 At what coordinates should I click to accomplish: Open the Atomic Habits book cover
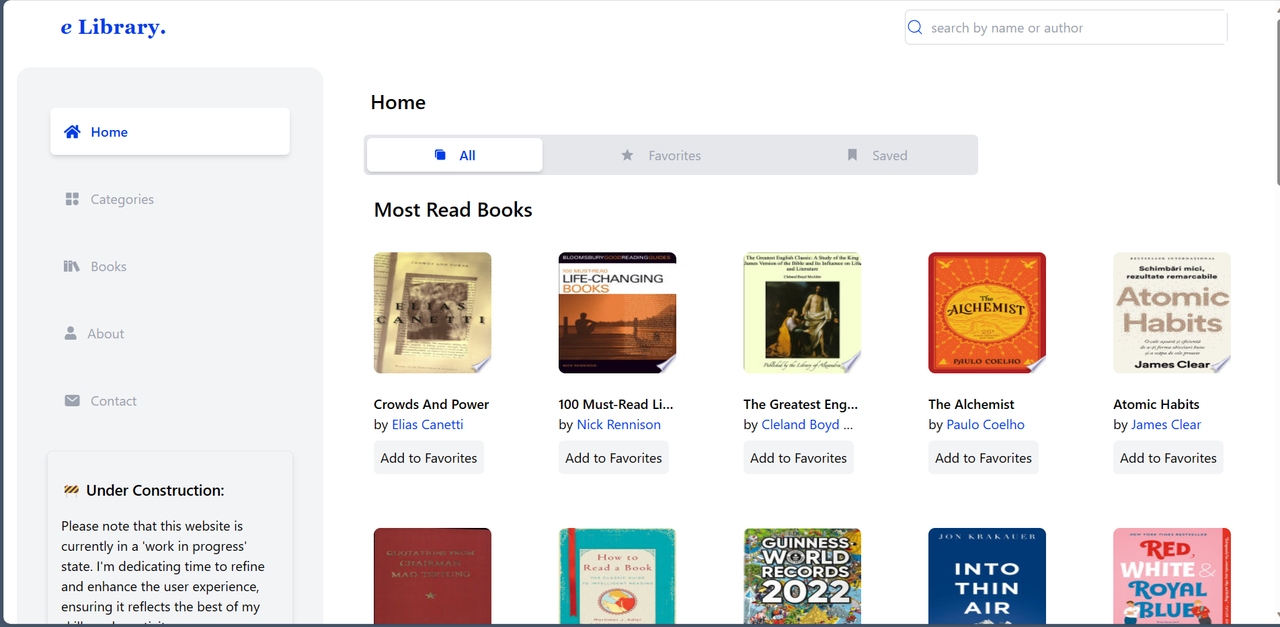coord(1172,313)
